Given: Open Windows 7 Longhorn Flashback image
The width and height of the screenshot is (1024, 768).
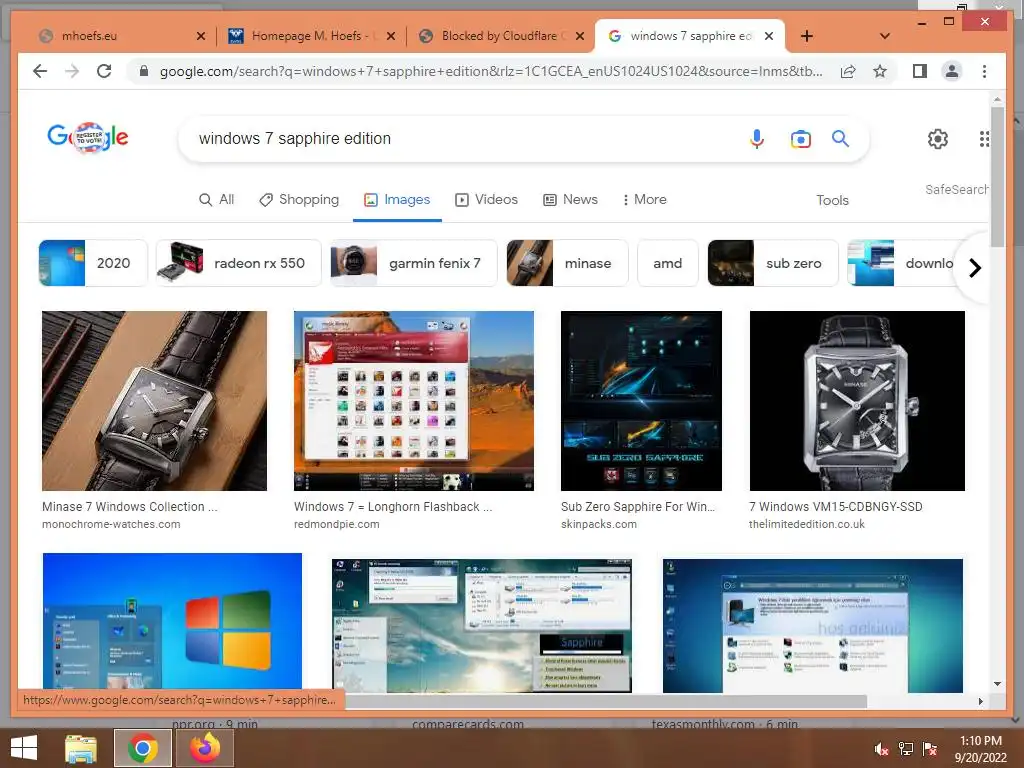Looking at the screenshot, I should [413, 400].
